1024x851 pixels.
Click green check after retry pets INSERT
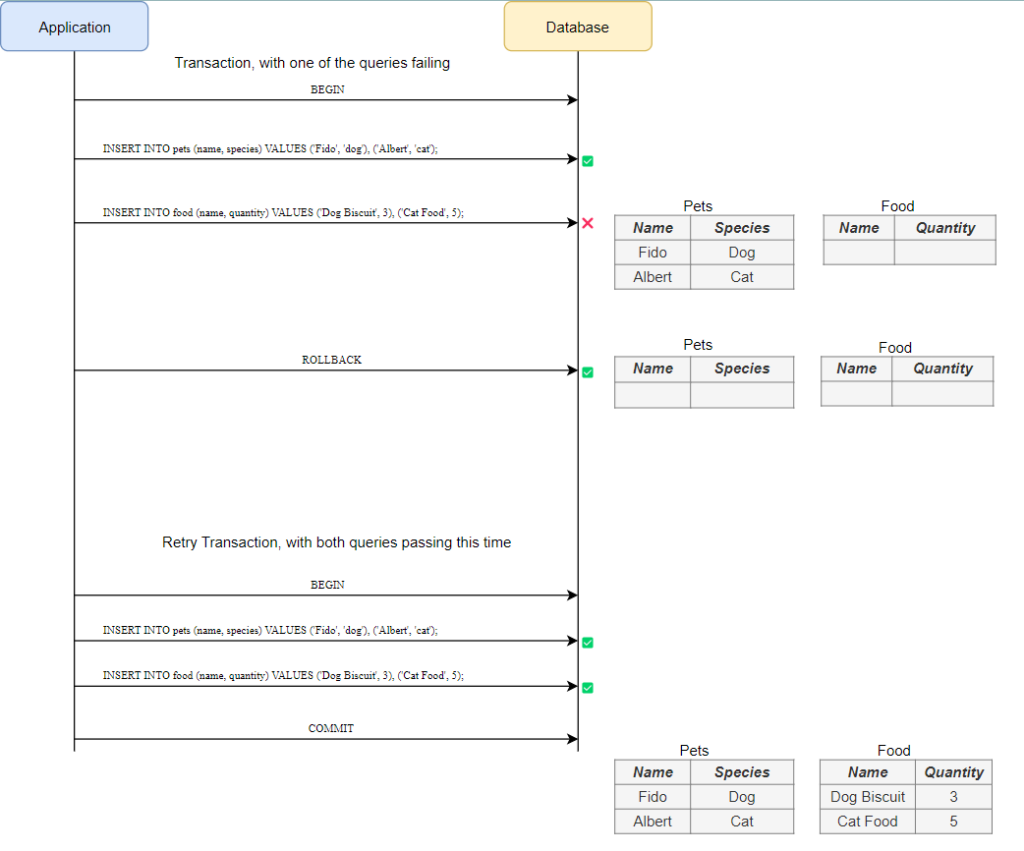coord(588,642)
